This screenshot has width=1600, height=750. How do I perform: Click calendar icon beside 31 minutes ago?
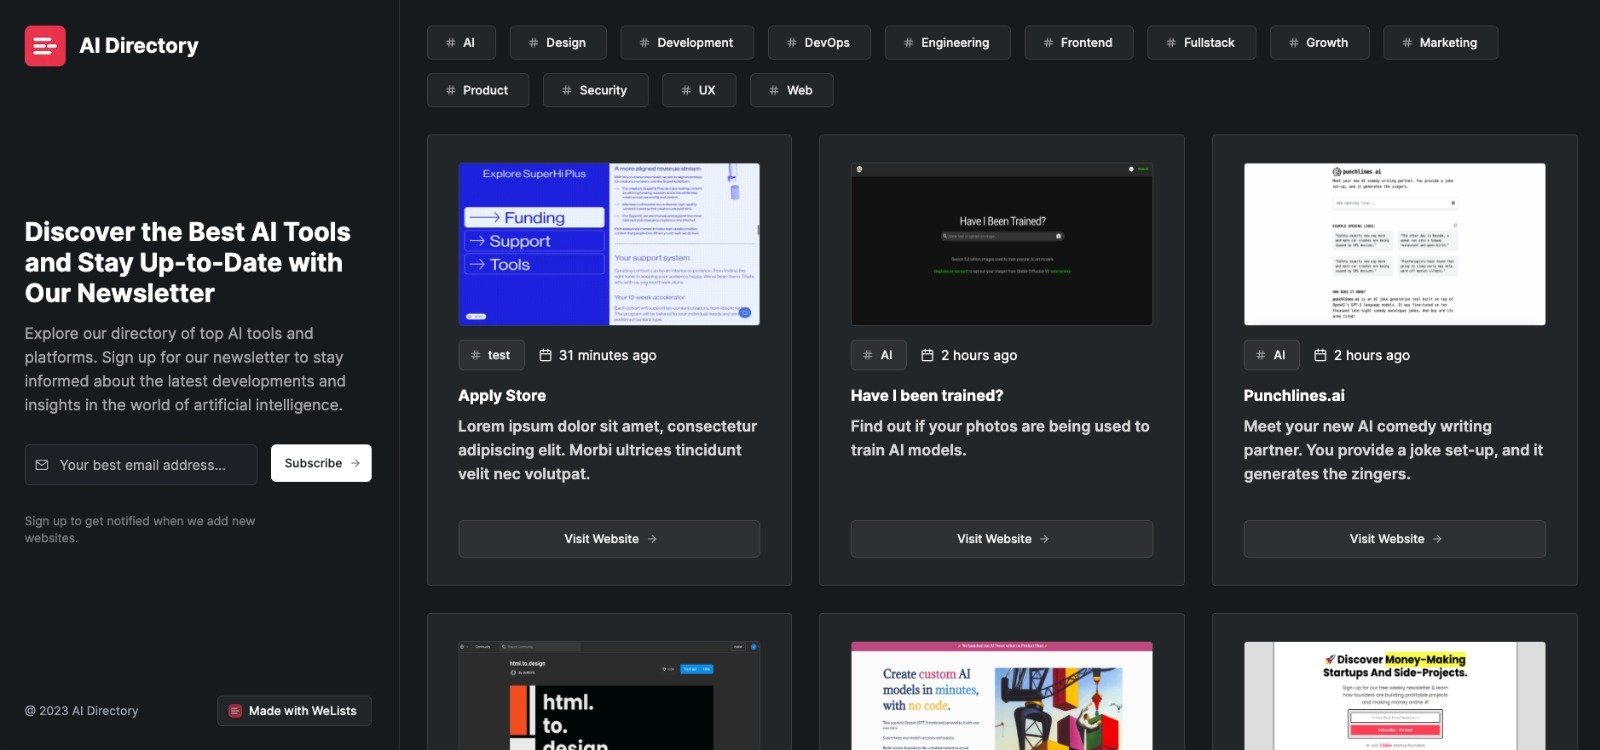click(545, 355)
